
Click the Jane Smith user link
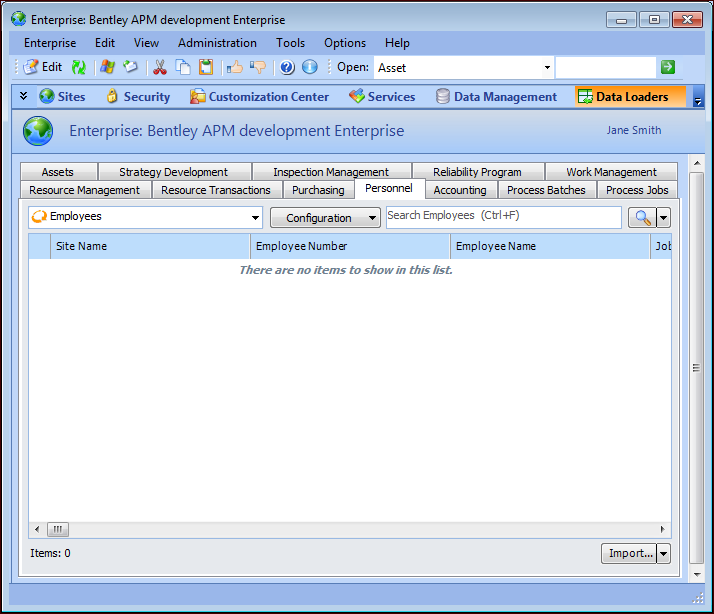(x=633, y=130)
